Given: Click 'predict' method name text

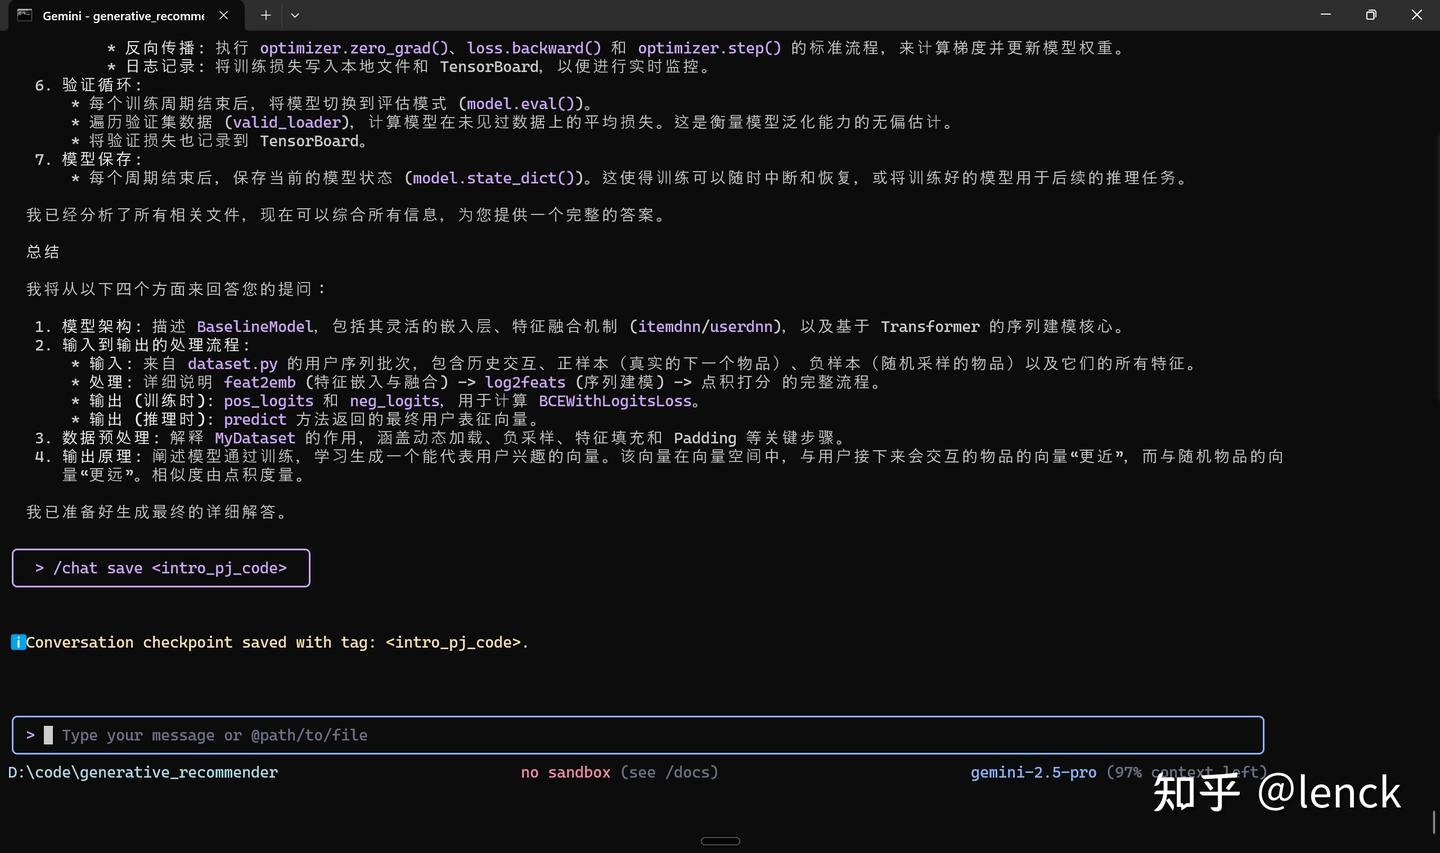Looking at the screenshot, I should click(x=255, y=420).
